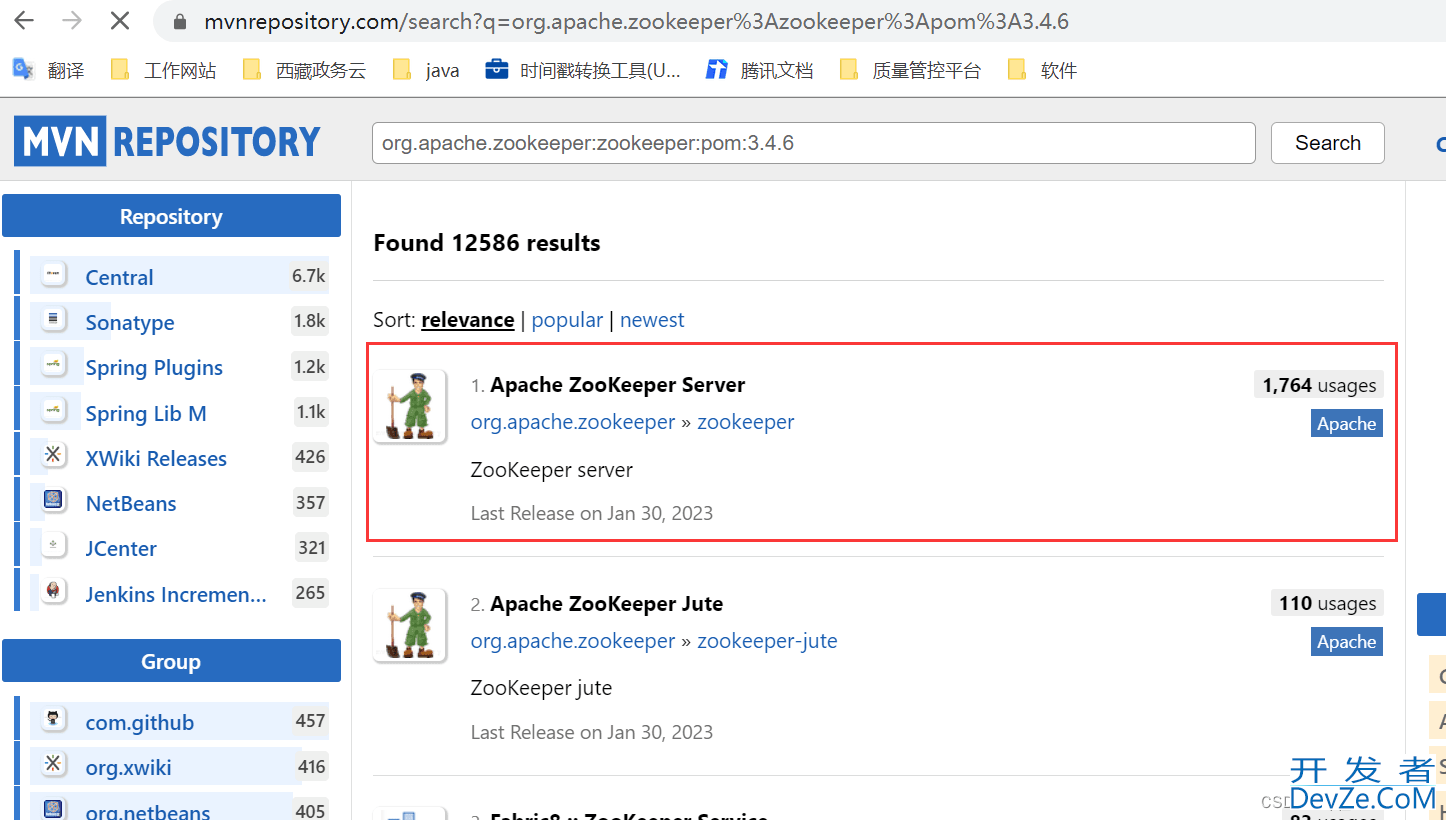Click the Found 12586 results heading

487,243
